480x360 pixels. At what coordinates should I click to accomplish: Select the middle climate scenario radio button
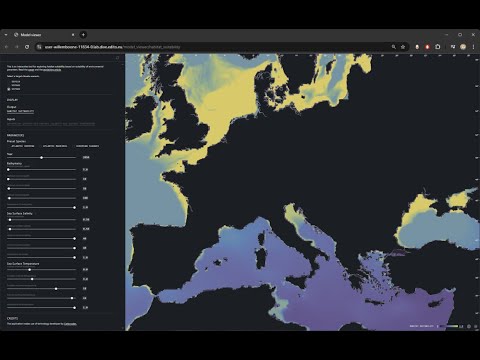[9, 85]
